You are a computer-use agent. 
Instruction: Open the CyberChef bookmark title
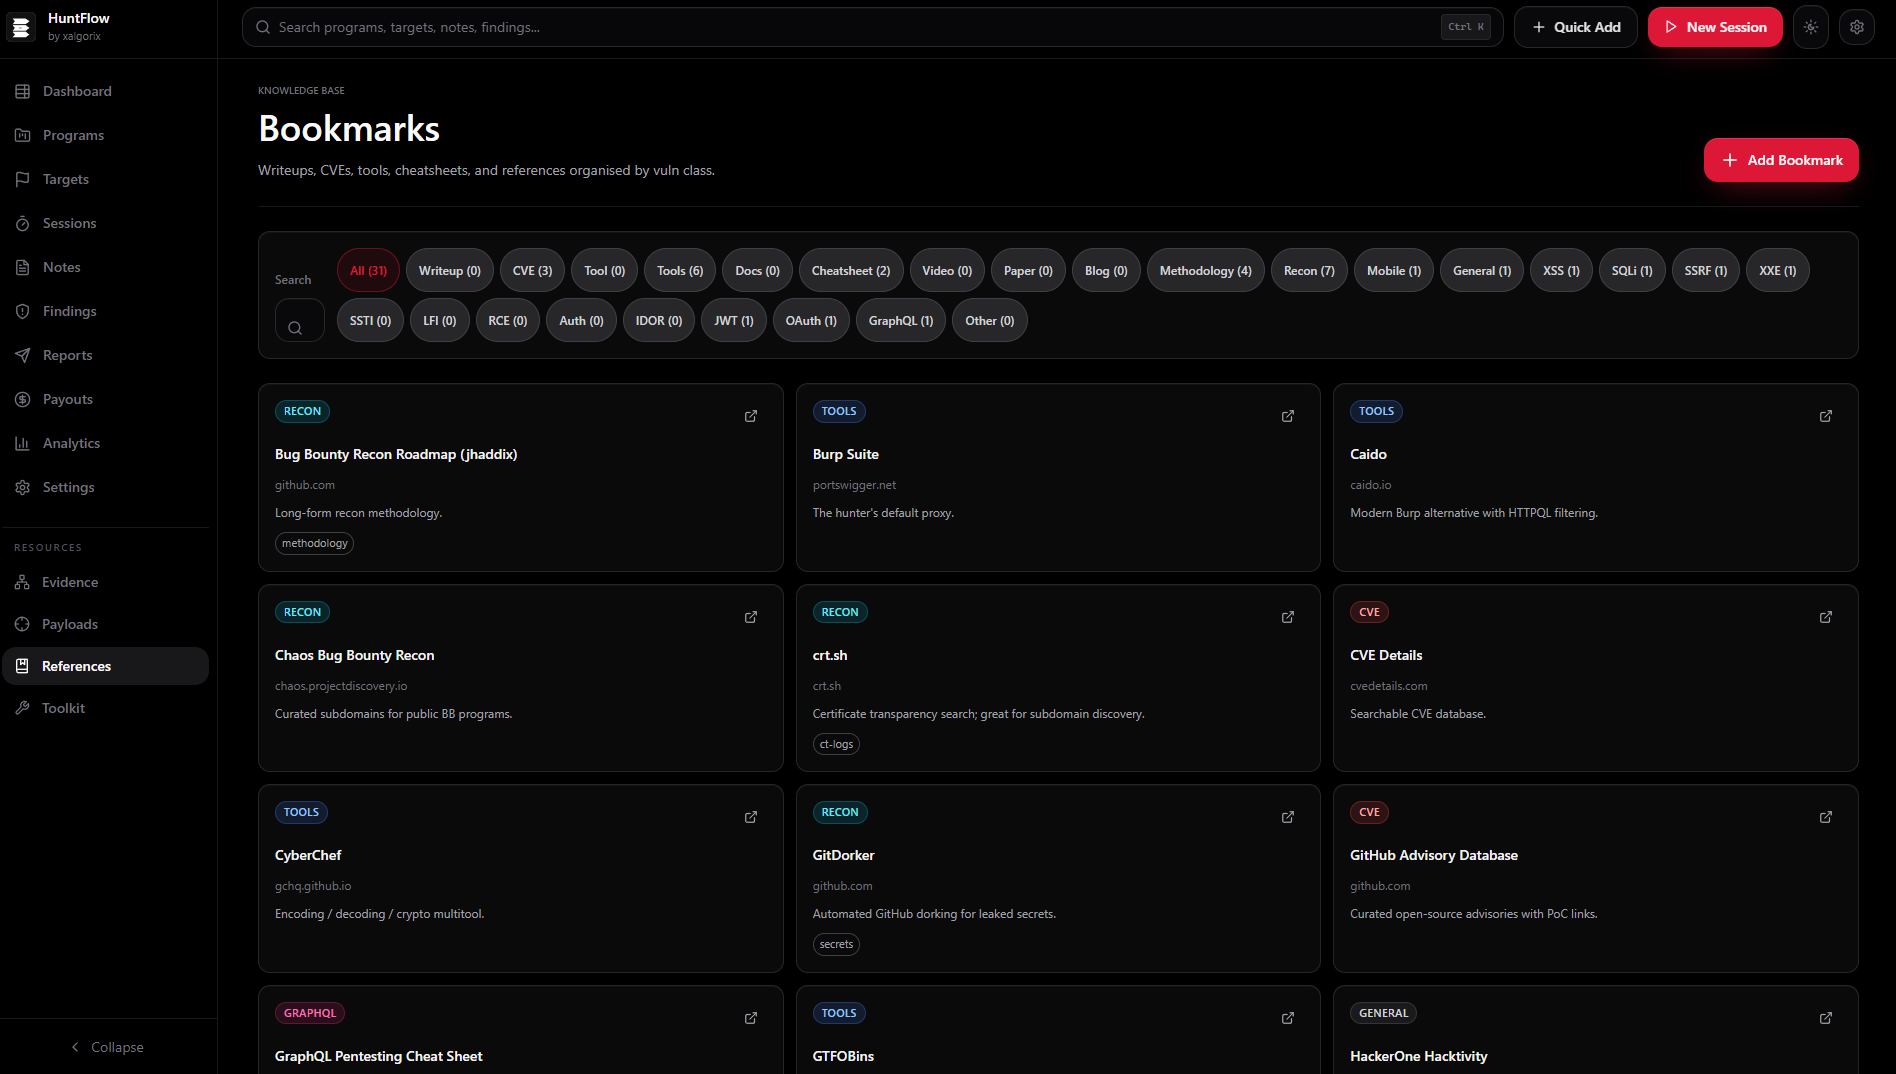click(x=308, y=855)
